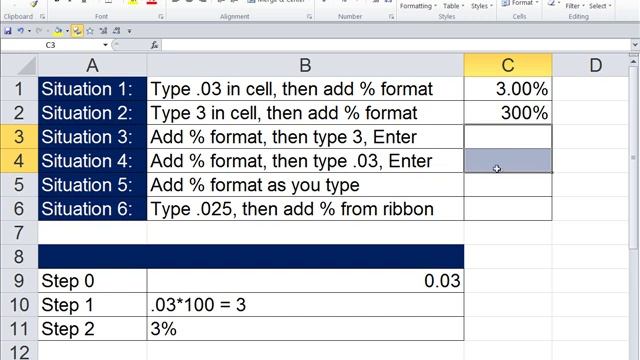Image resolution: width=640 pixels, height=360 pixels.
Task: Click the highlighted orange Quick Access icon
Action: click(x=77, y=31)
